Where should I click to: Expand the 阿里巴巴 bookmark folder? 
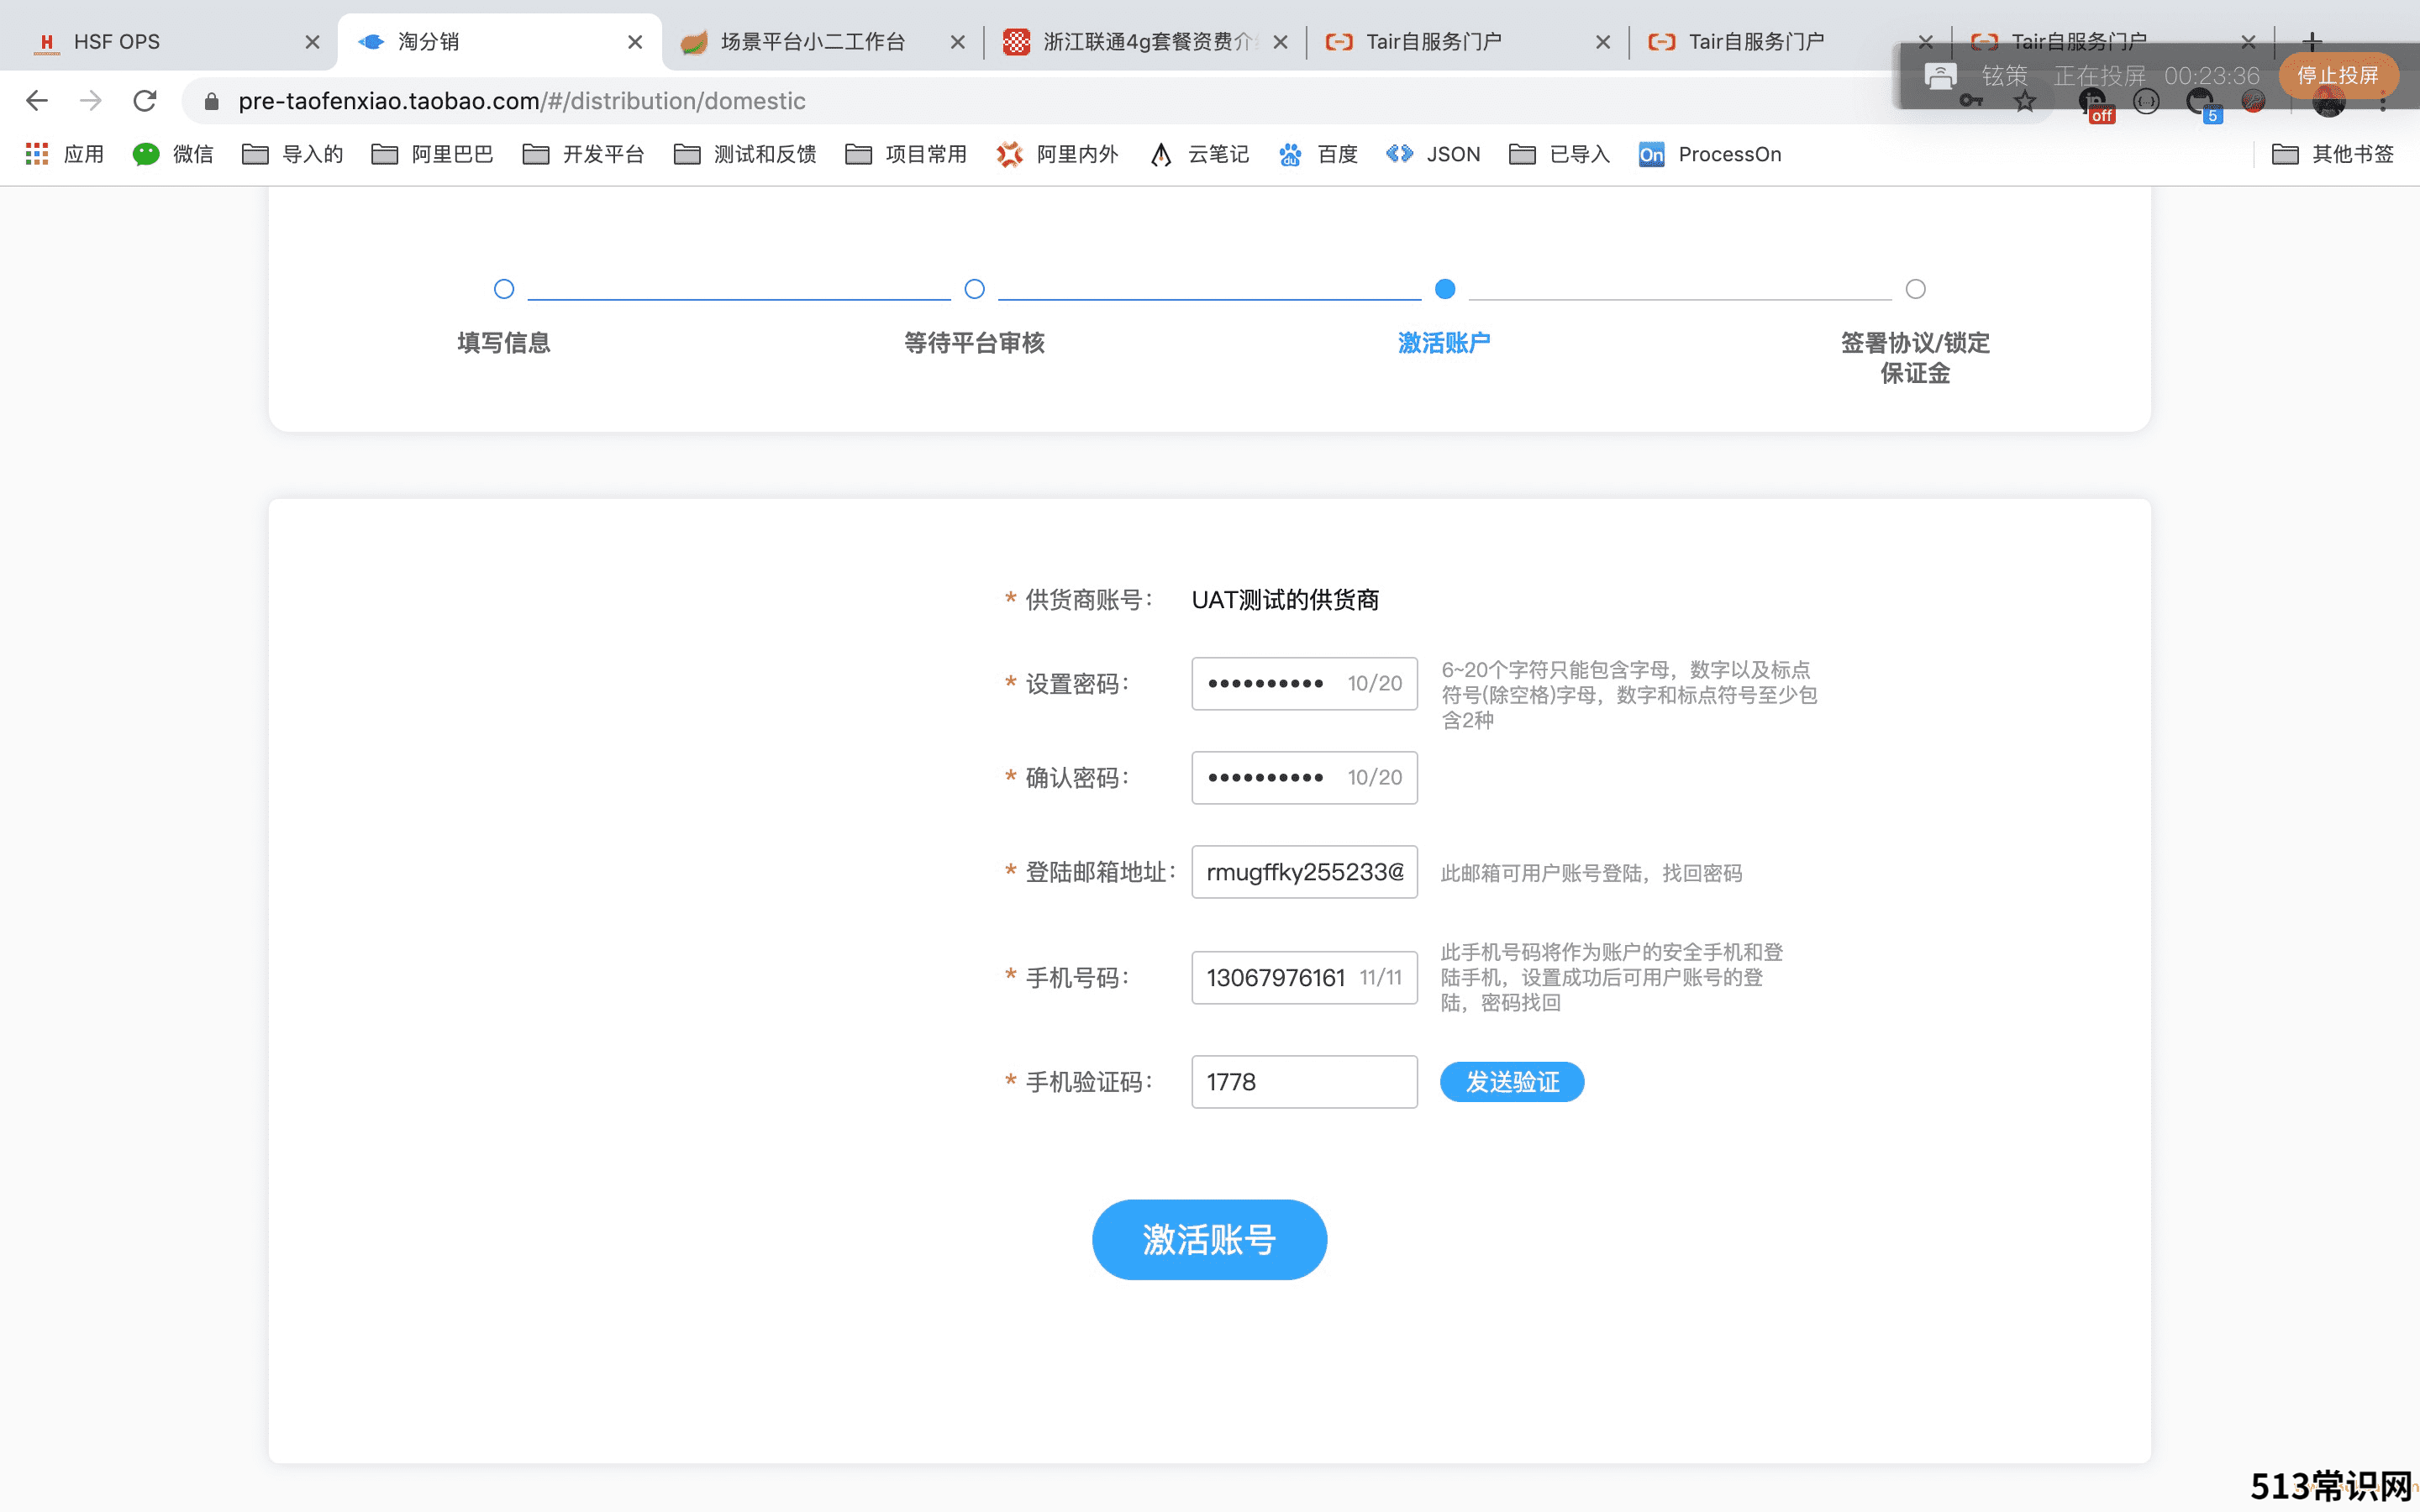[x=432, y=154]
